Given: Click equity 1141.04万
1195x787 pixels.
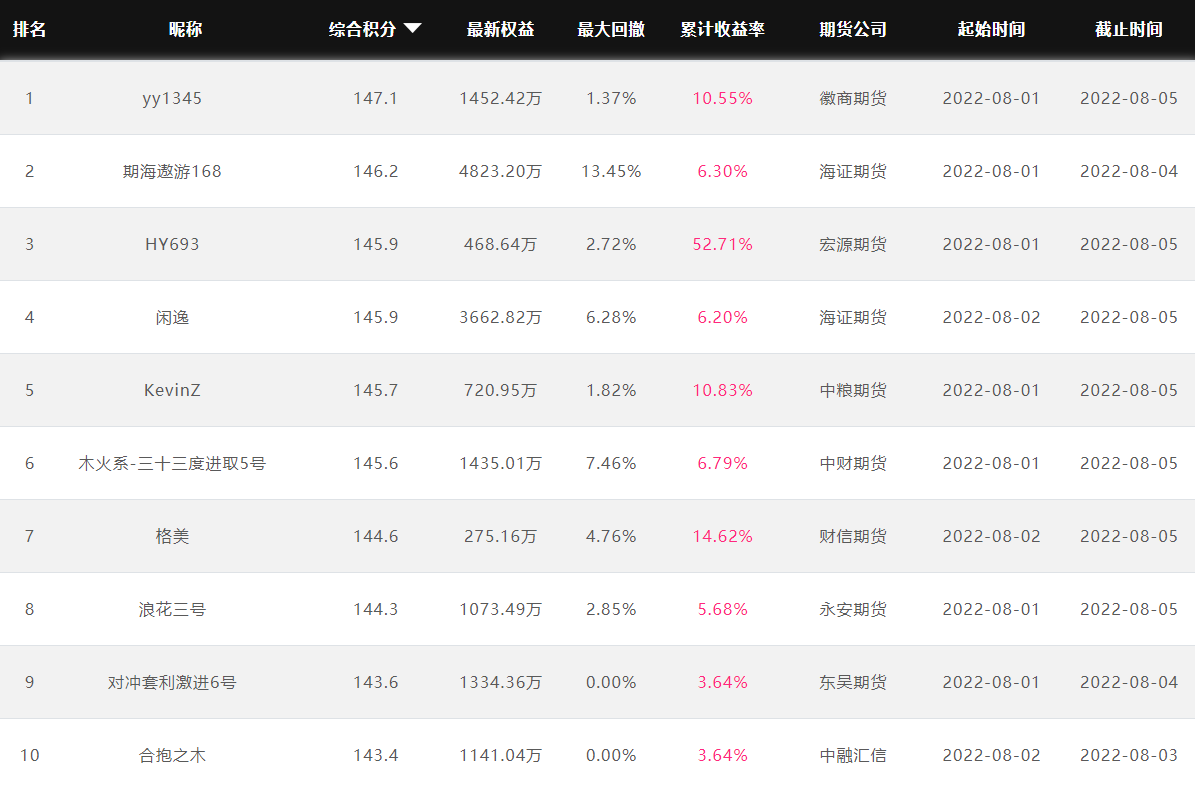Looking at the screenshot, I should [x=501, y=755].
